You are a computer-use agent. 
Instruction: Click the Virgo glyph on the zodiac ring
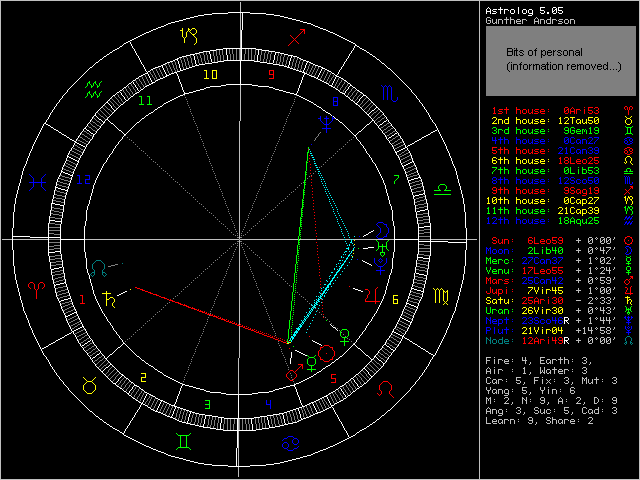click(441, 296)
